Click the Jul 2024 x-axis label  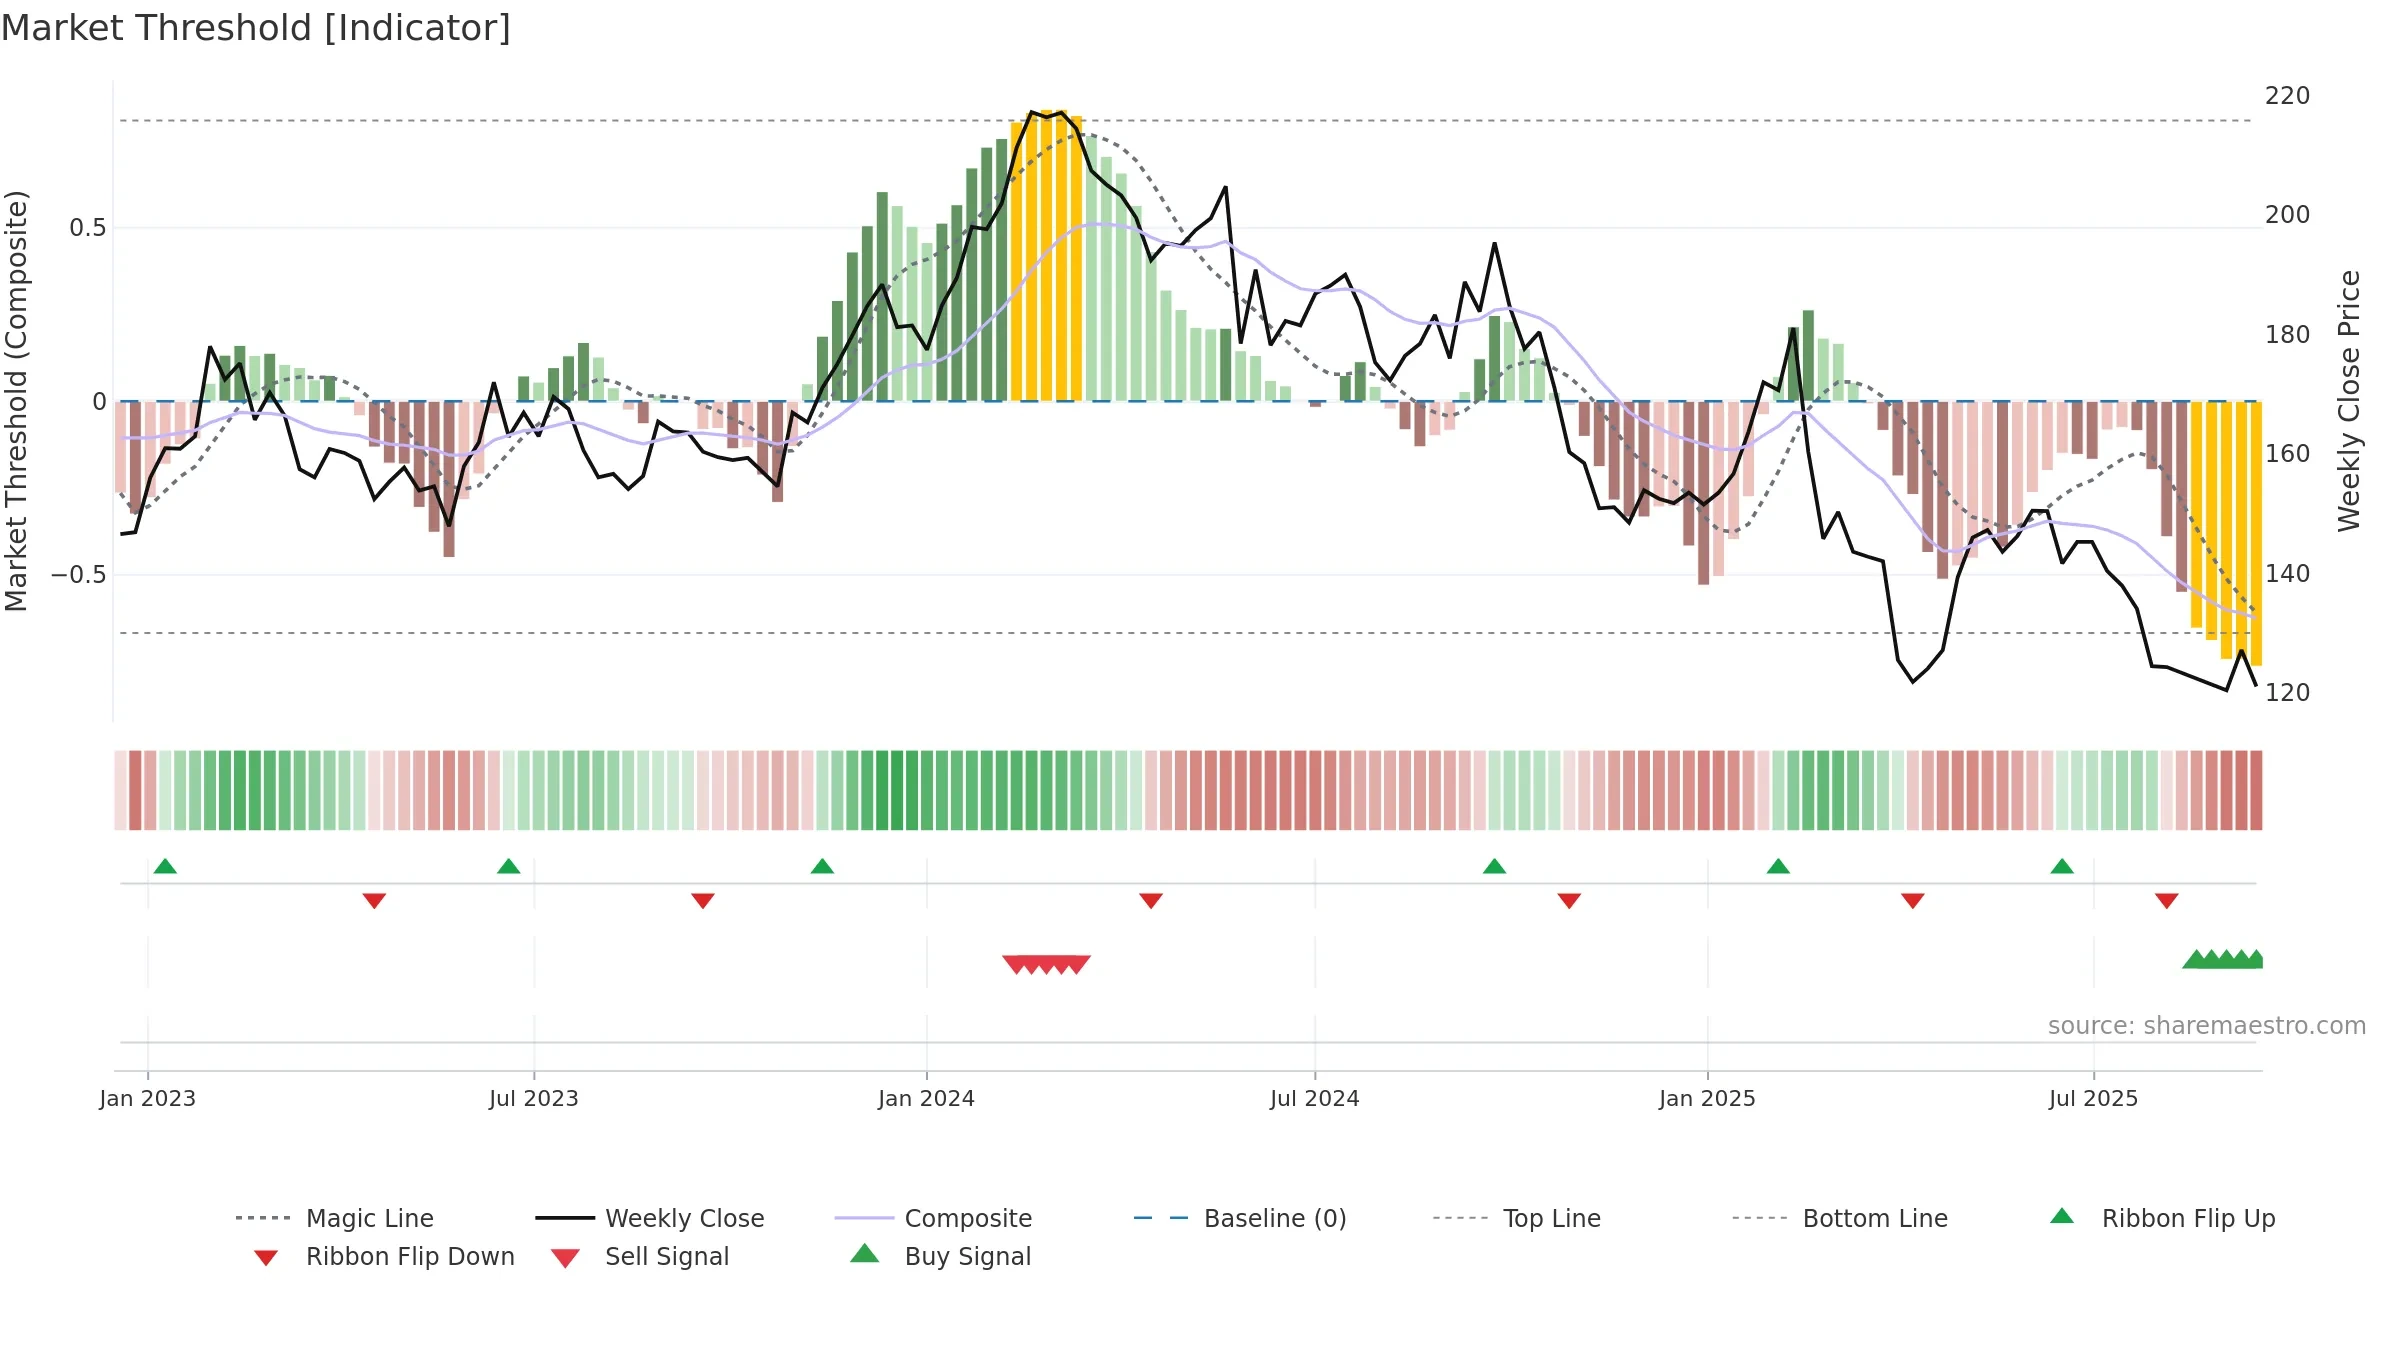click(1315, 1098)
